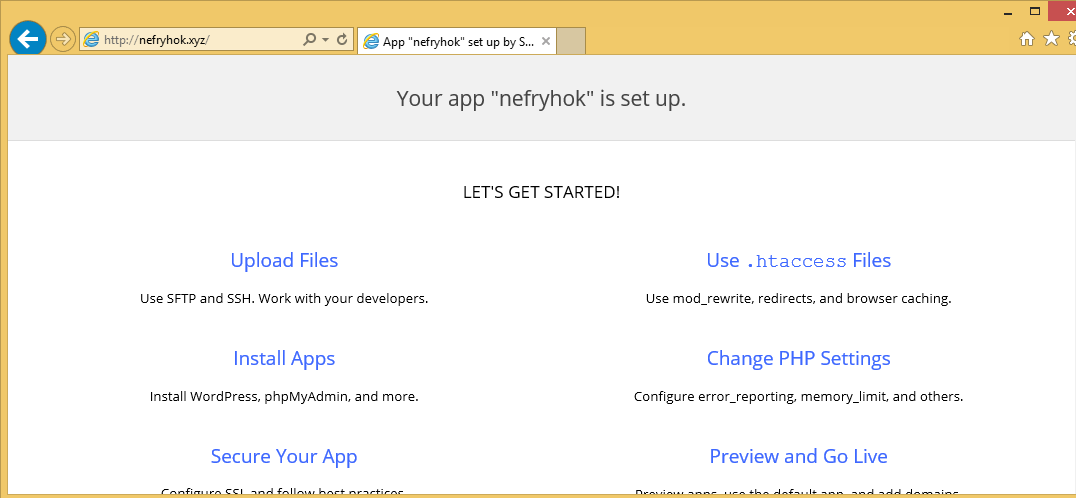The width and height of the screenshot is (1076, 498).
Task: Open the Upload Files link
Action: point(284,261)
